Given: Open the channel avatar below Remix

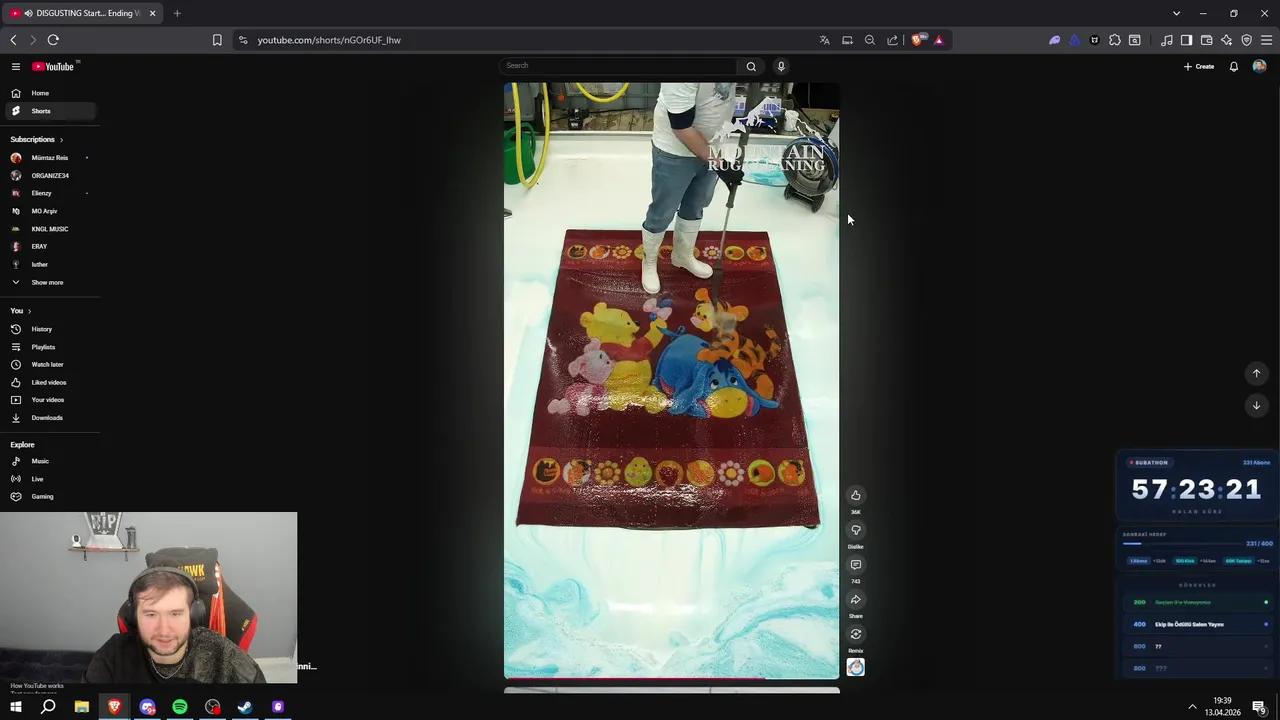Looking at the screenshot, I should (x=856, y=667).
